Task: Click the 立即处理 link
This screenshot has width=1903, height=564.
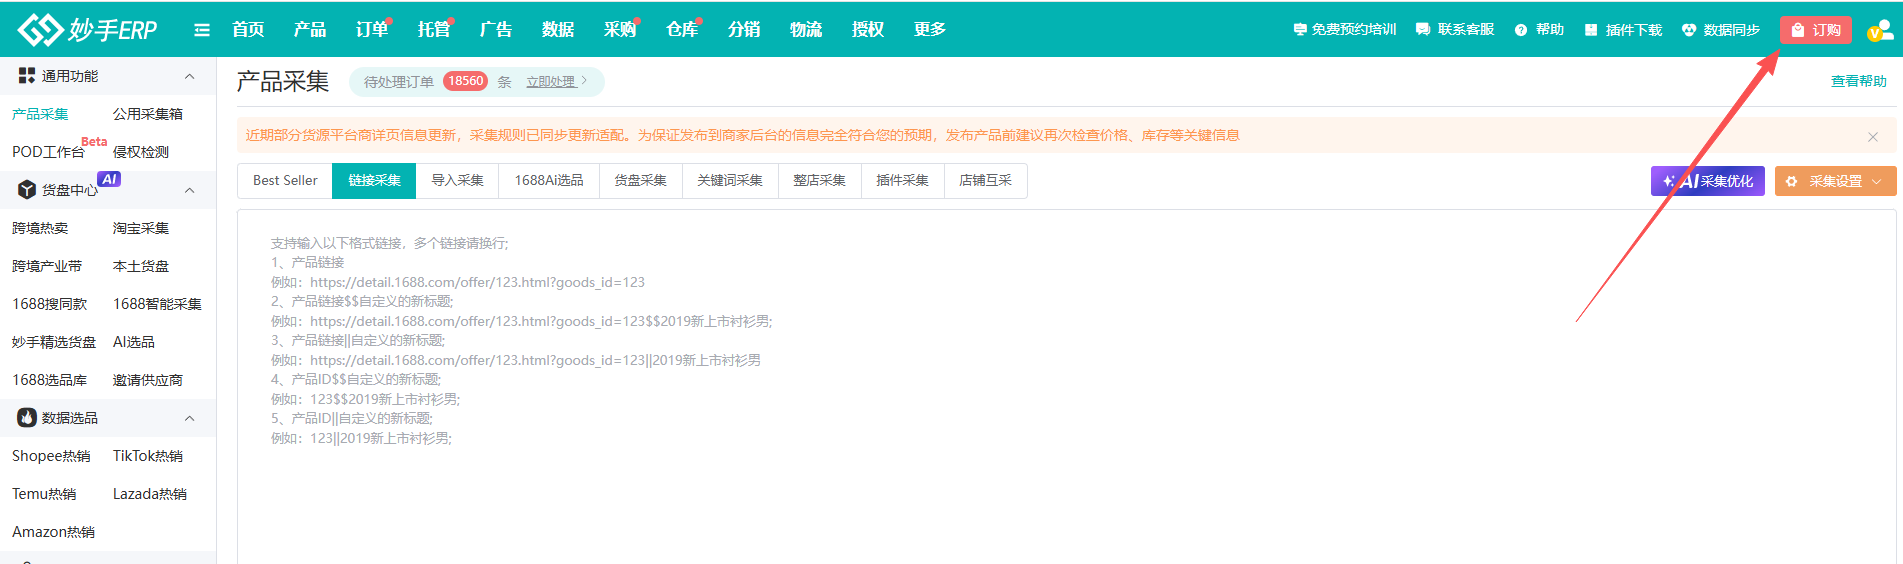Action: pos(556,82)
